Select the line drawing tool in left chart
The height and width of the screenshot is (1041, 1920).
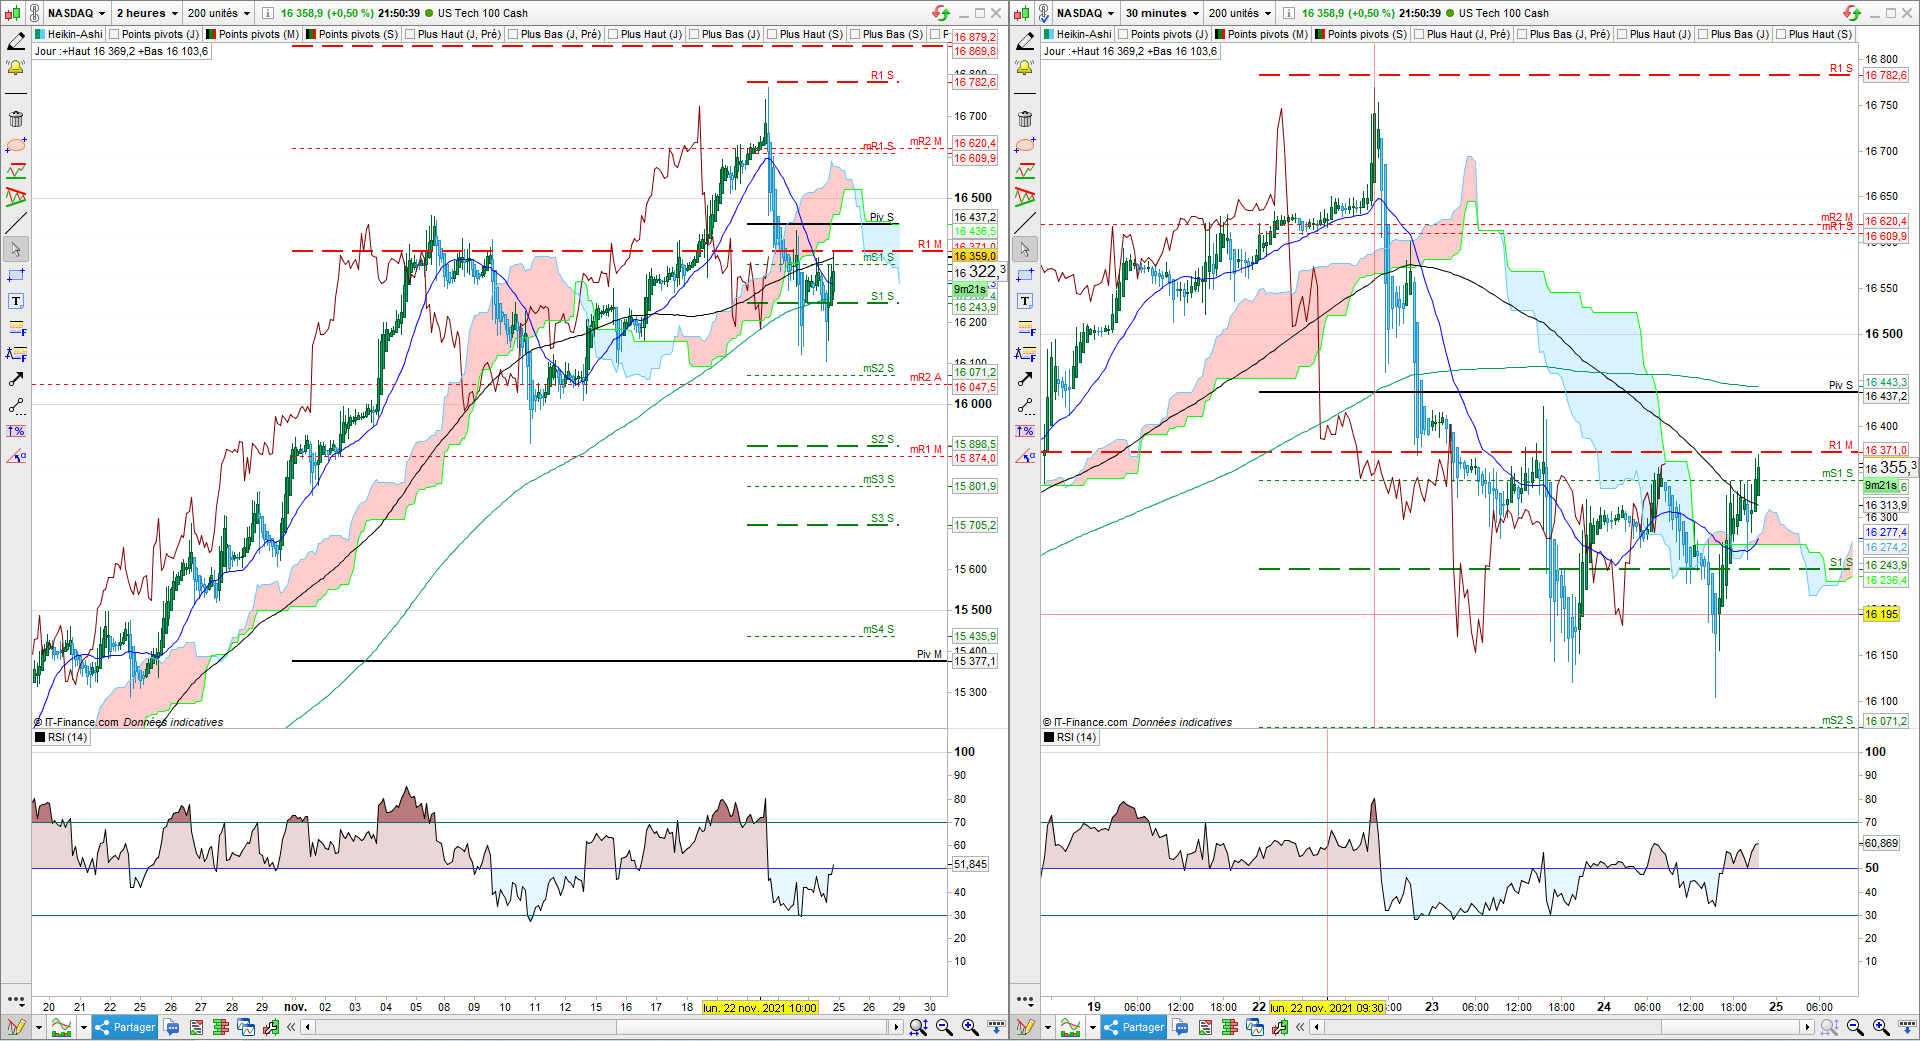click(x=16, y=223)
